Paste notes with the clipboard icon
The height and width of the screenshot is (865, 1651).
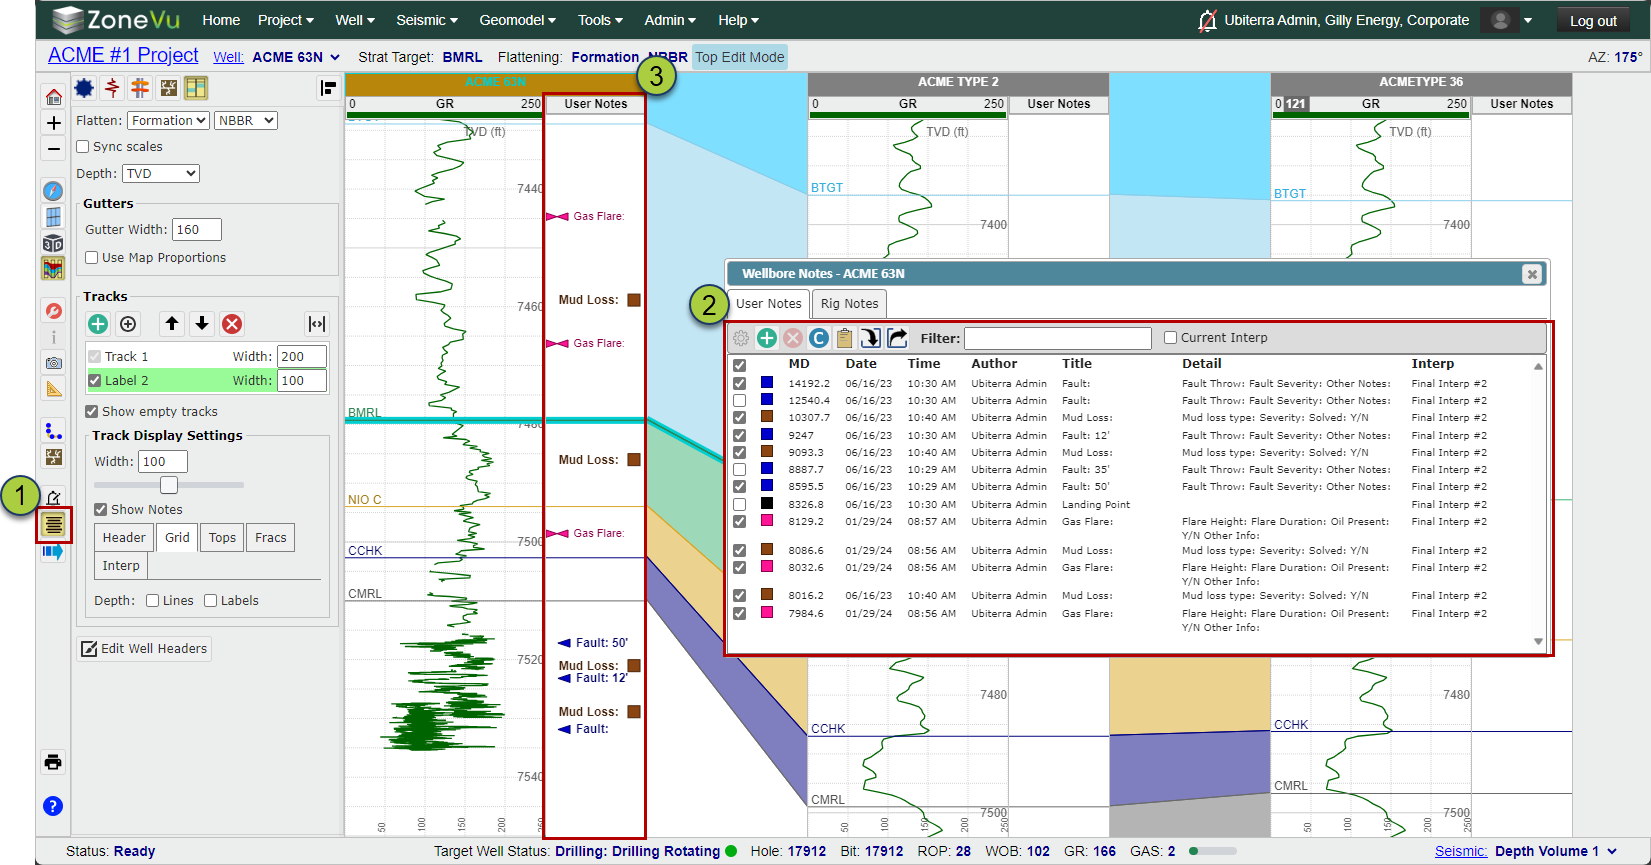845,338
